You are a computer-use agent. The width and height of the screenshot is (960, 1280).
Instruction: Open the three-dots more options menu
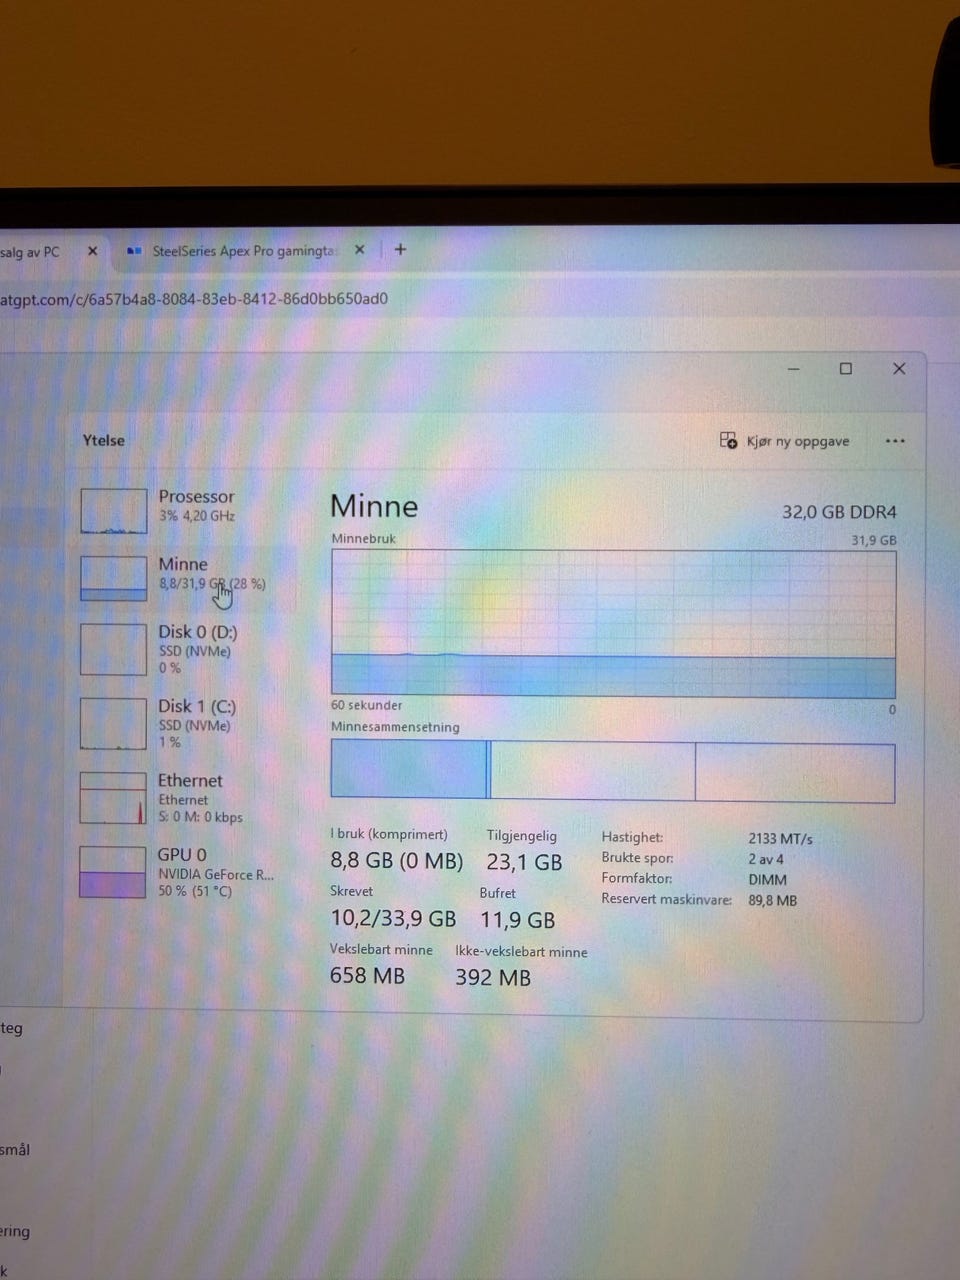tap(895, 441)
